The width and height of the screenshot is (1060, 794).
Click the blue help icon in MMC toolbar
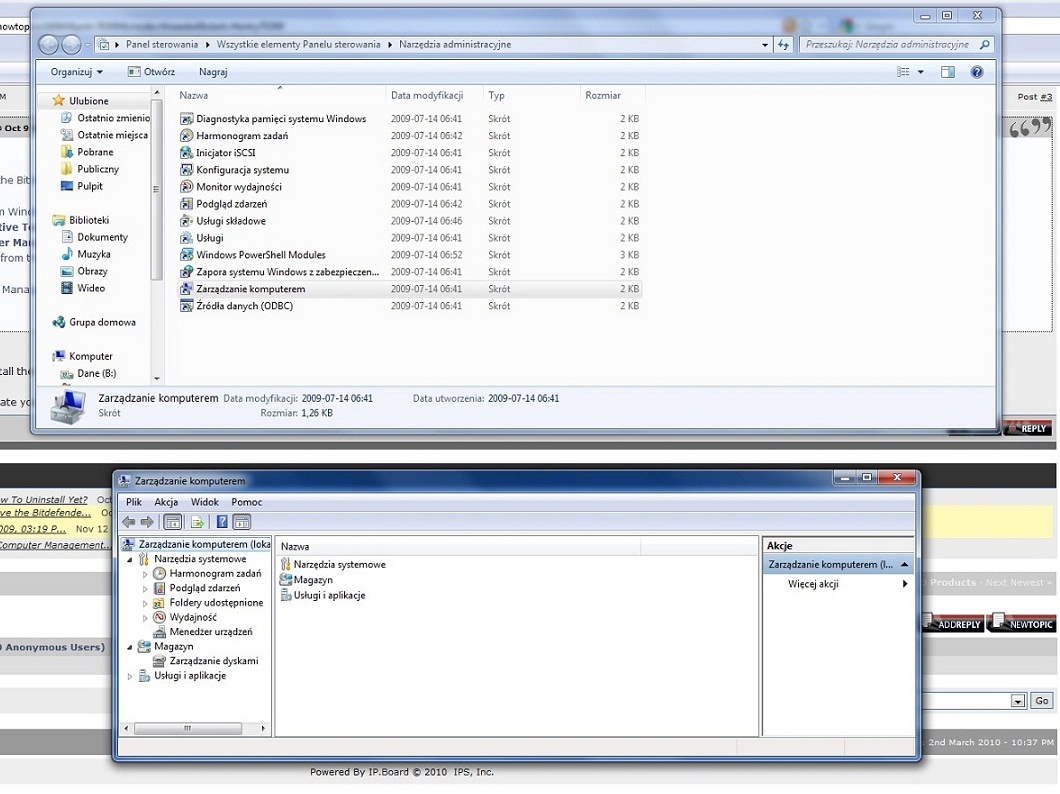pos(222,522)
